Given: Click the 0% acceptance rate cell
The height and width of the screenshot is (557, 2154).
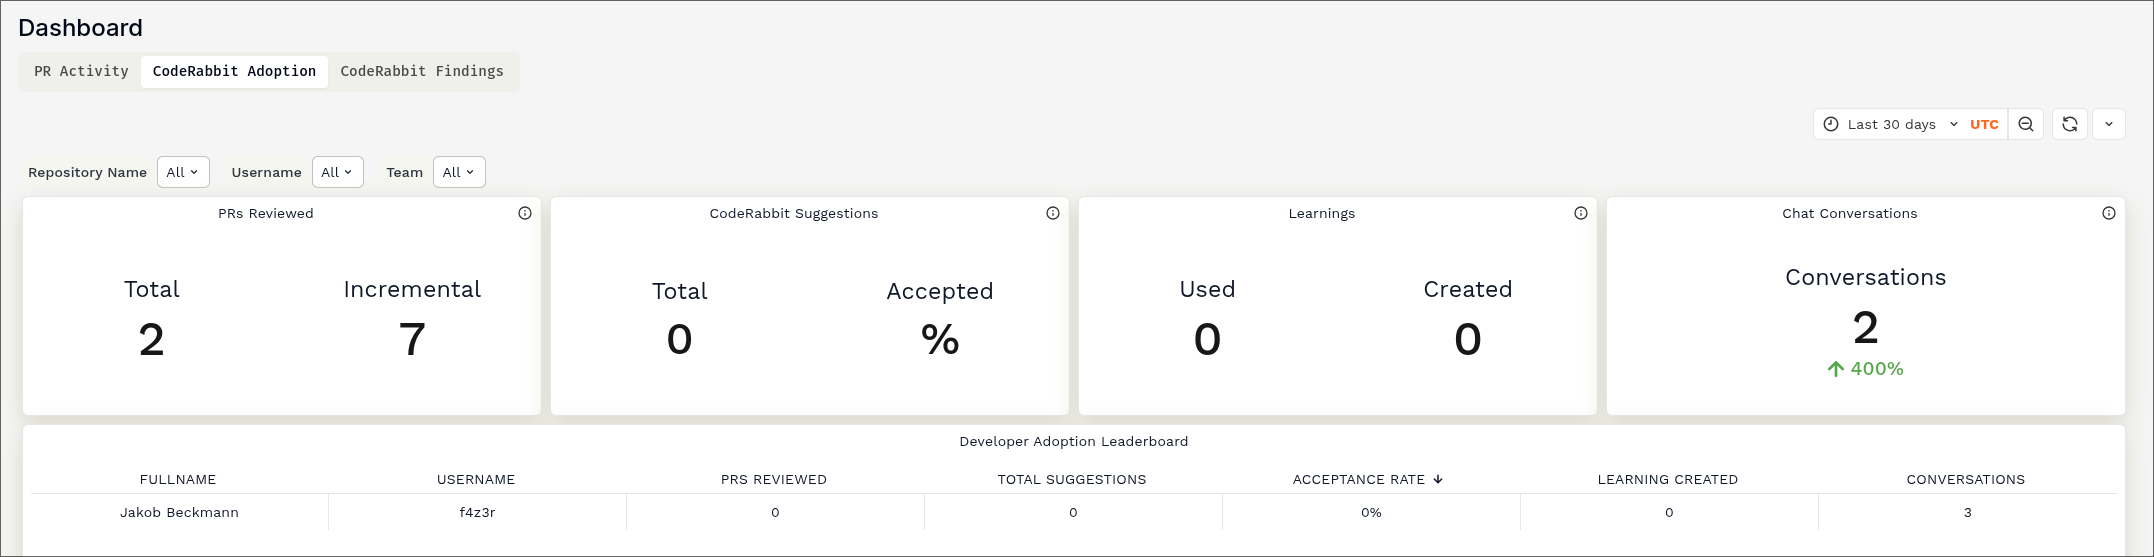Looking at the screenshot, I should tap(1371, 512).
